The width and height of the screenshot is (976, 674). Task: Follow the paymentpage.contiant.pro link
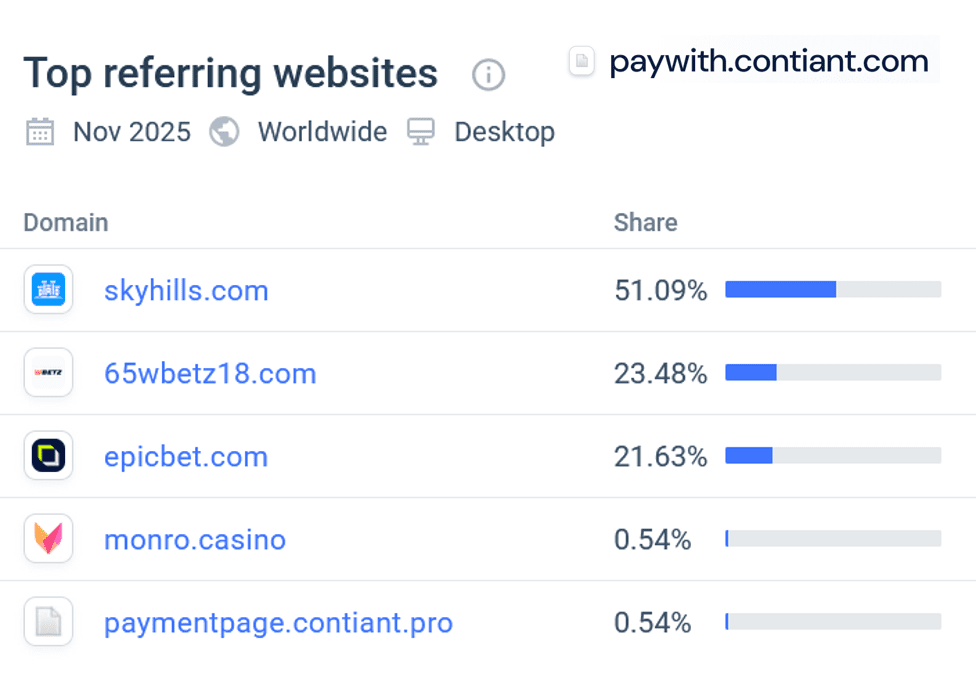[278, 623]
